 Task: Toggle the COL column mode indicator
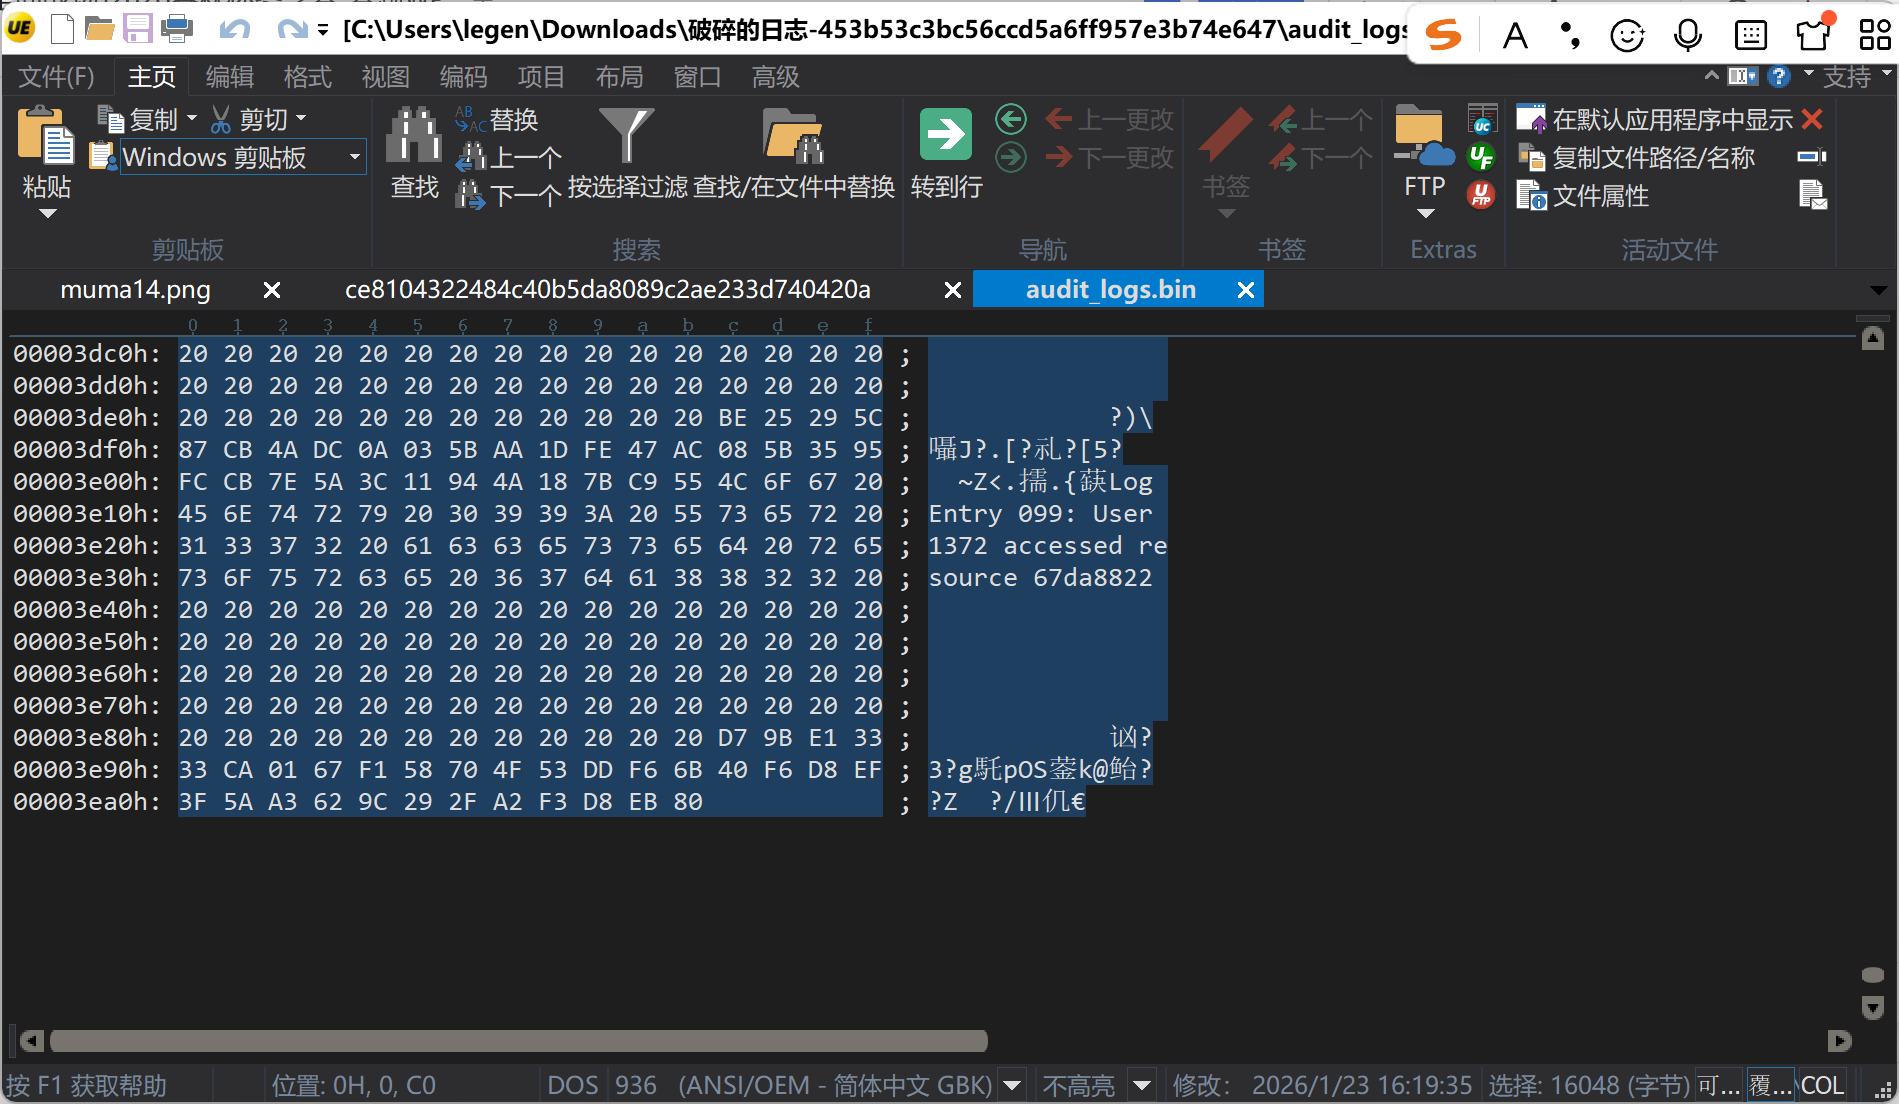pyautogui.click(x=1822, y=1085)
